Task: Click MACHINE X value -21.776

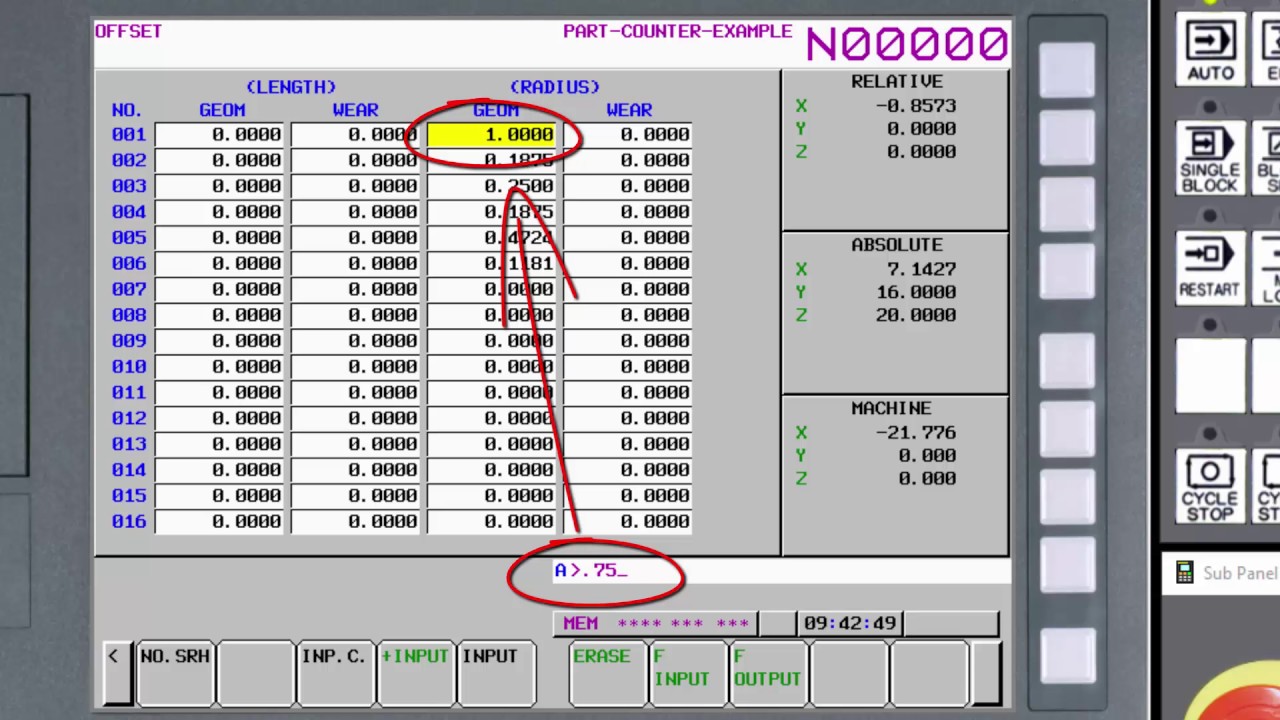Action: [x=916, y=433]
